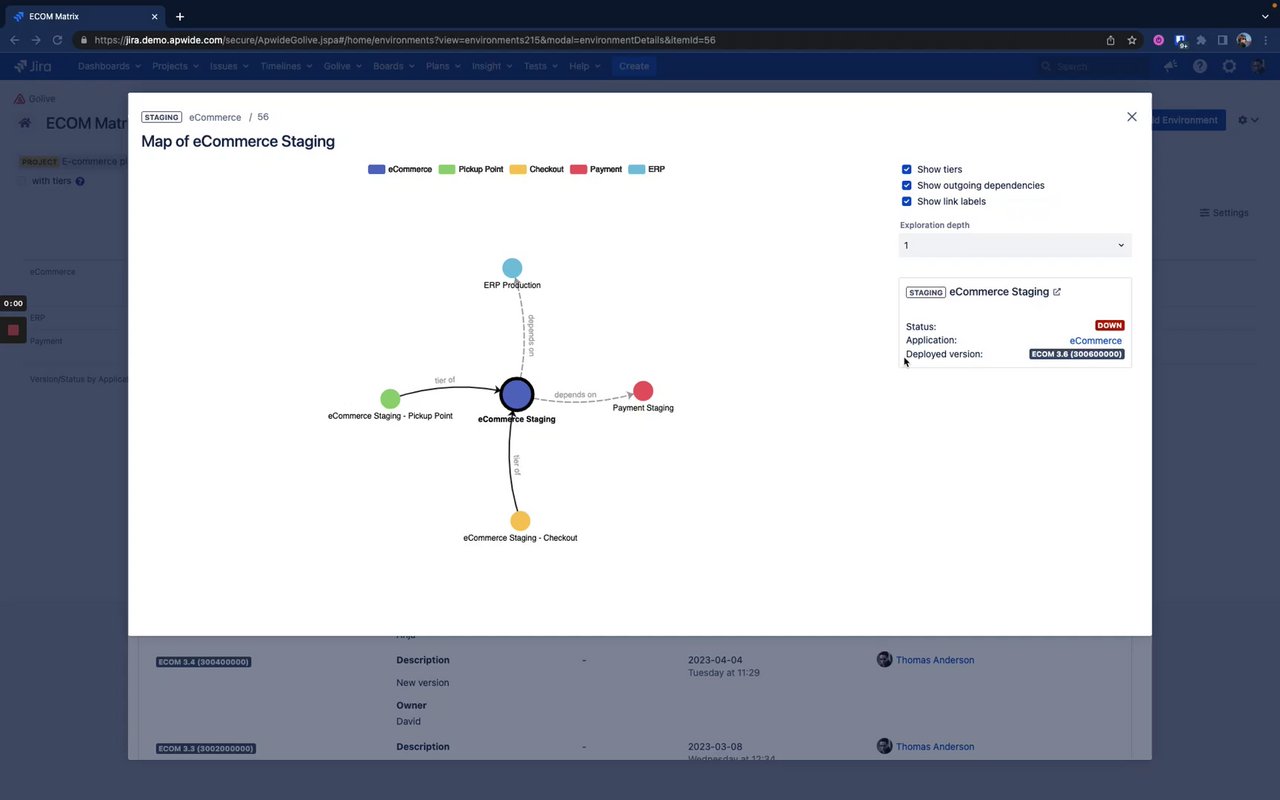Open Chrome tab search chevron
This screenshot has height=800, width=1280.
pos(1265,16)
